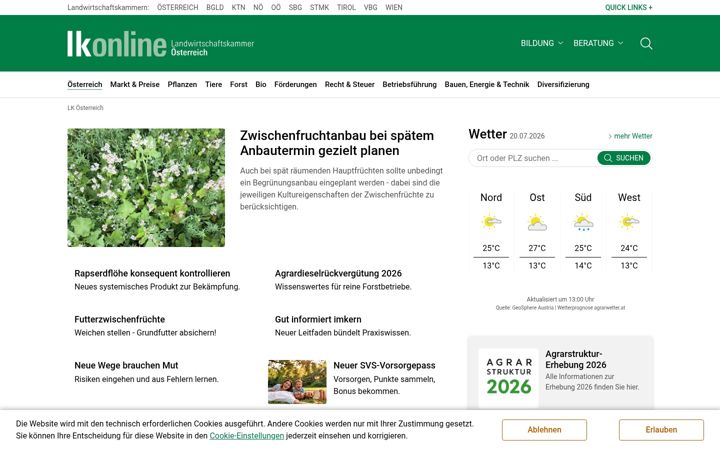Click the SVS-Vorsorgepass family photo
This screenshot has height=450, width=720.
297,382
